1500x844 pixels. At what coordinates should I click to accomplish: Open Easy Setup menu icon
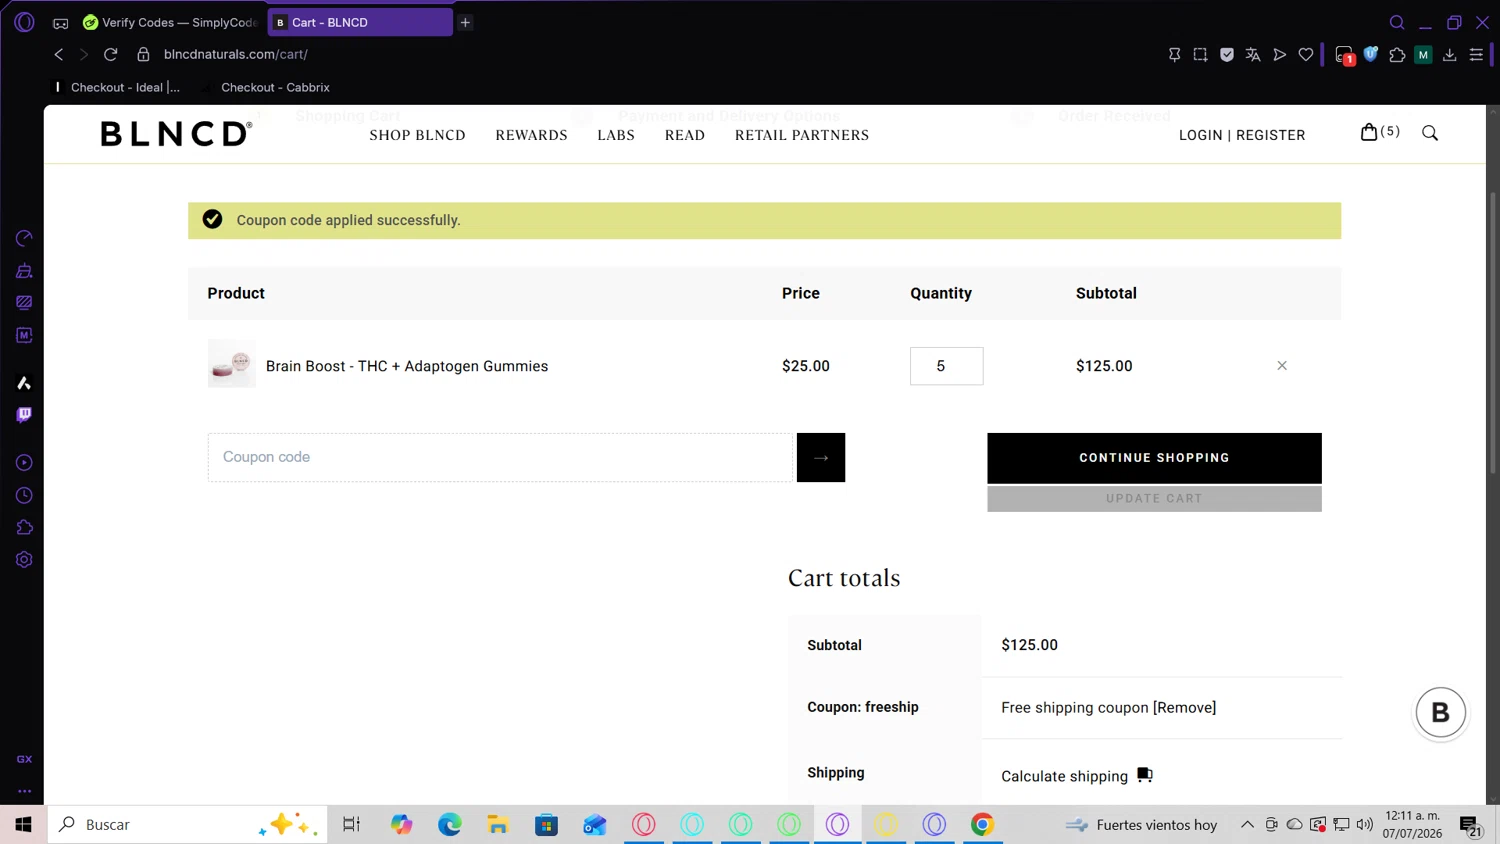click(x=1476, y=55)
